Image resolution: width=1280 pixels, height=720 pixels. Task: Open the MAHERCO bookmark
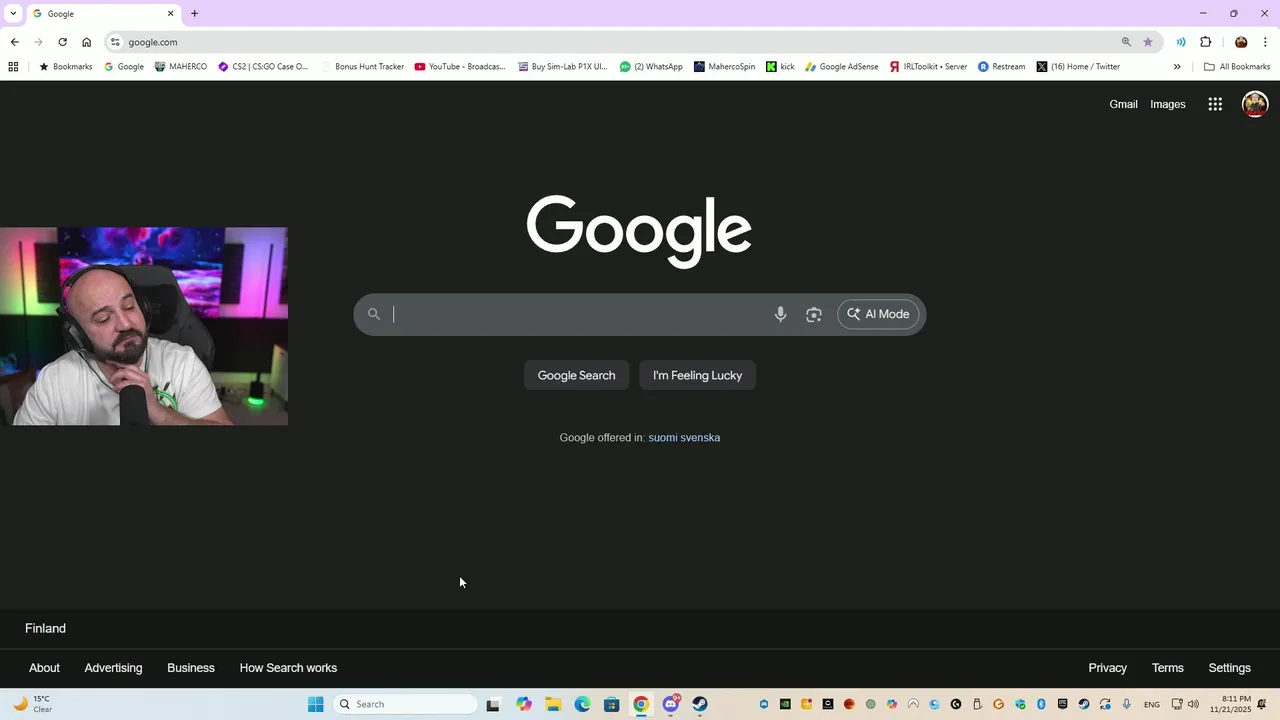181,67
